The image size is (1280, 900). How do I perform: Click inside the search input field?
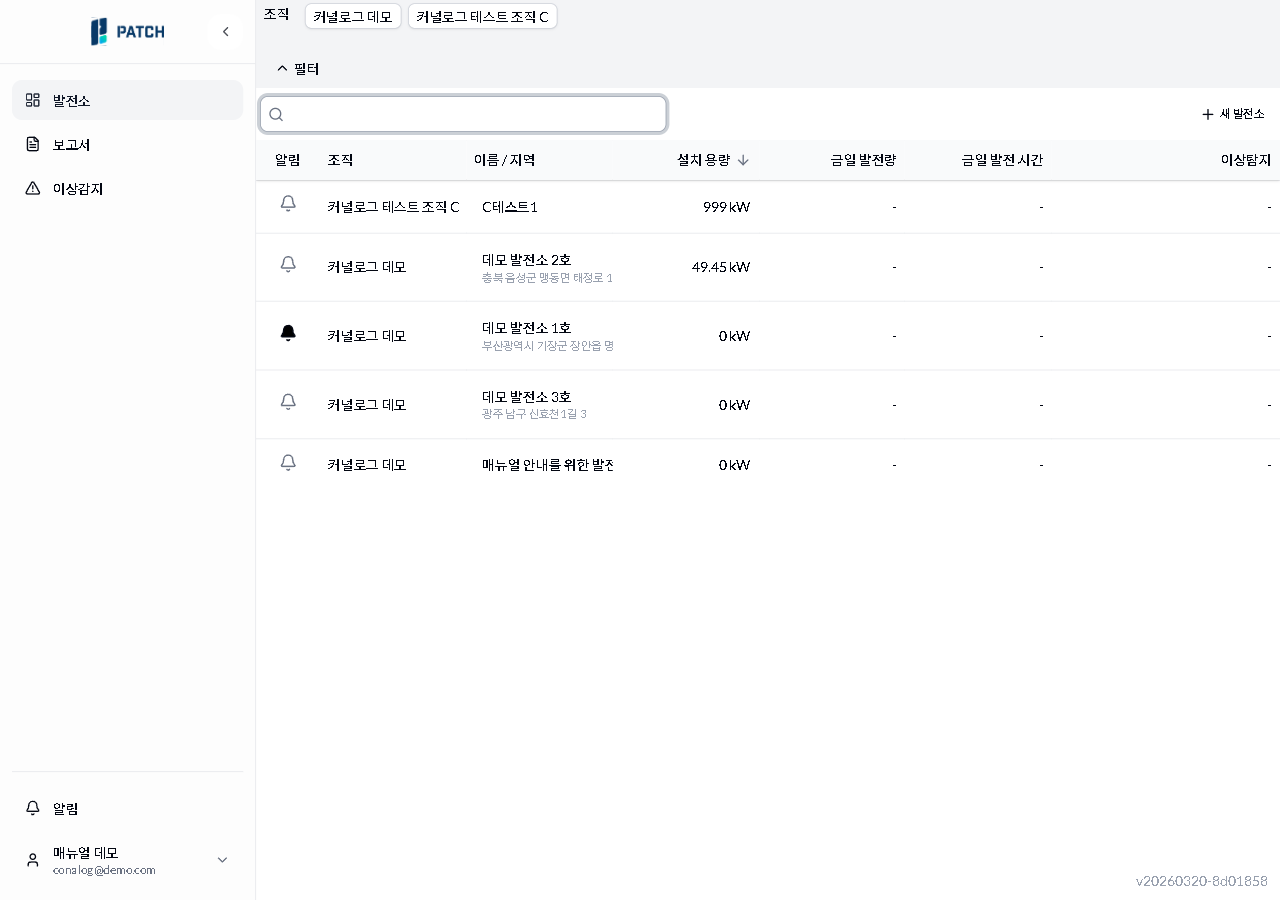(463, 114)
